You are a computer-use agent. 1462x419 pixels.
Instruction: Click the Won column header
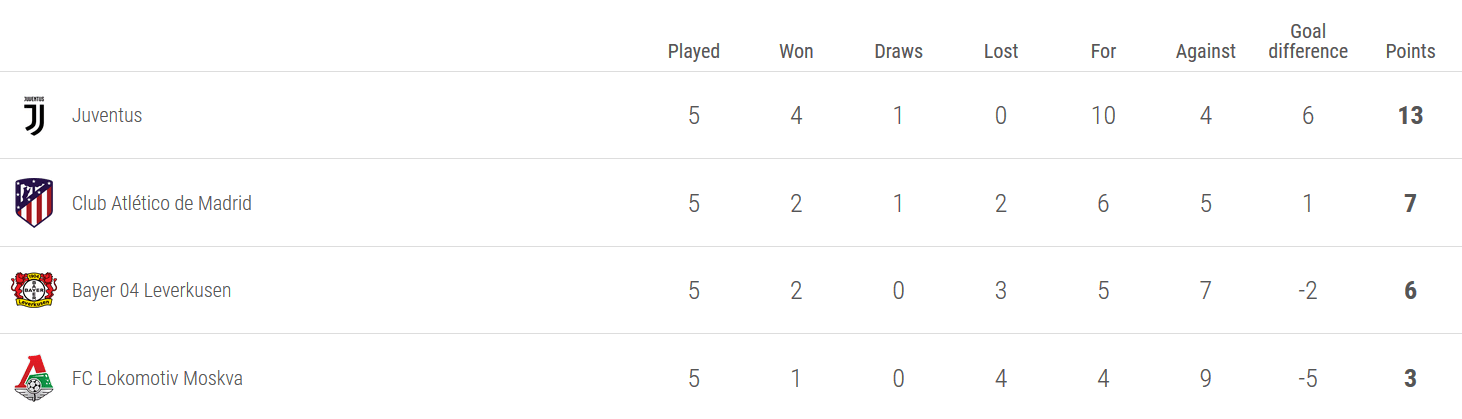click(796, 51)
